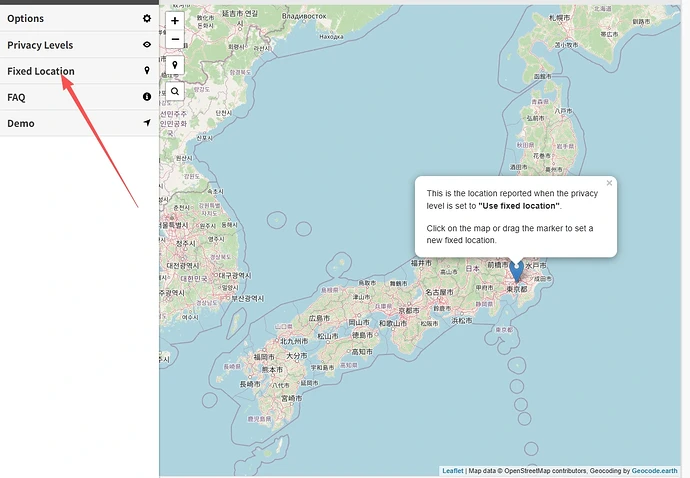Zoom out the map with minus button

(x=175, y=40)
